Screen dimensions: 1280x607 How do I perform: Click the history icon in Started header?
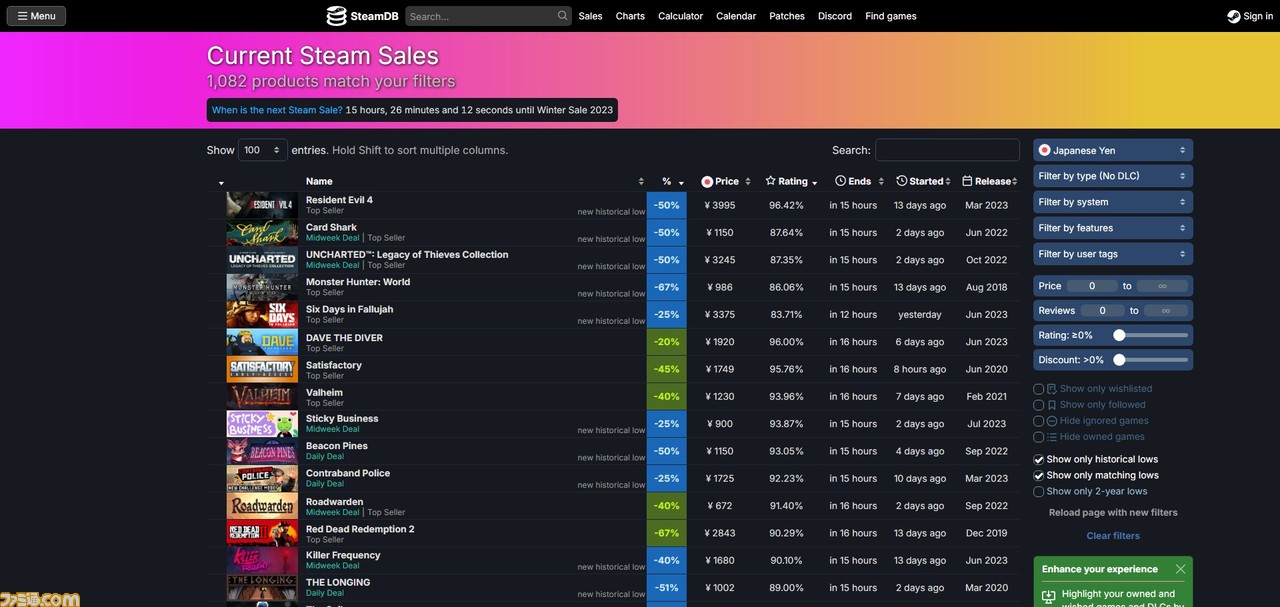tap(902, 181)
